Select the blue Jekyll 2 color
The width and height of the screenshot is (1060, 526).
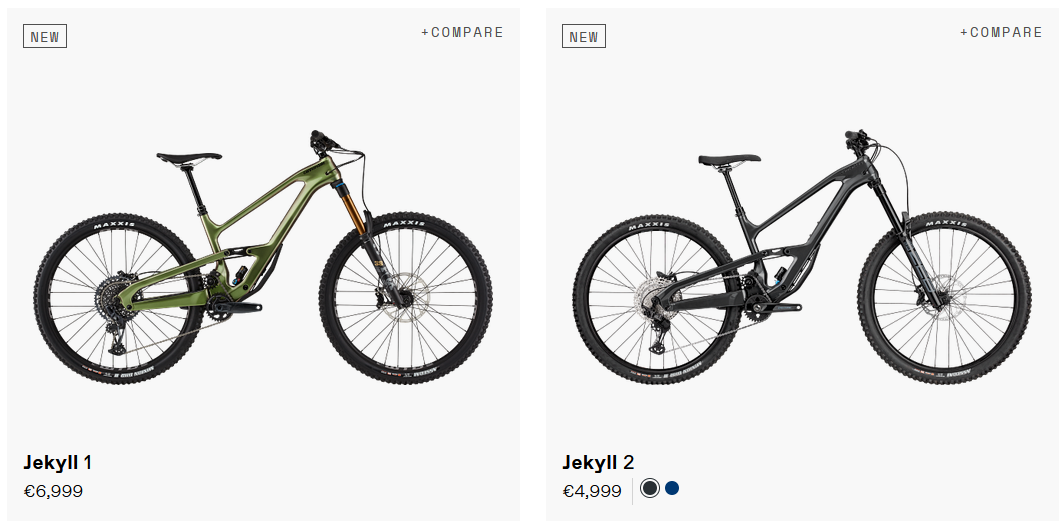[x=671, y=488]
